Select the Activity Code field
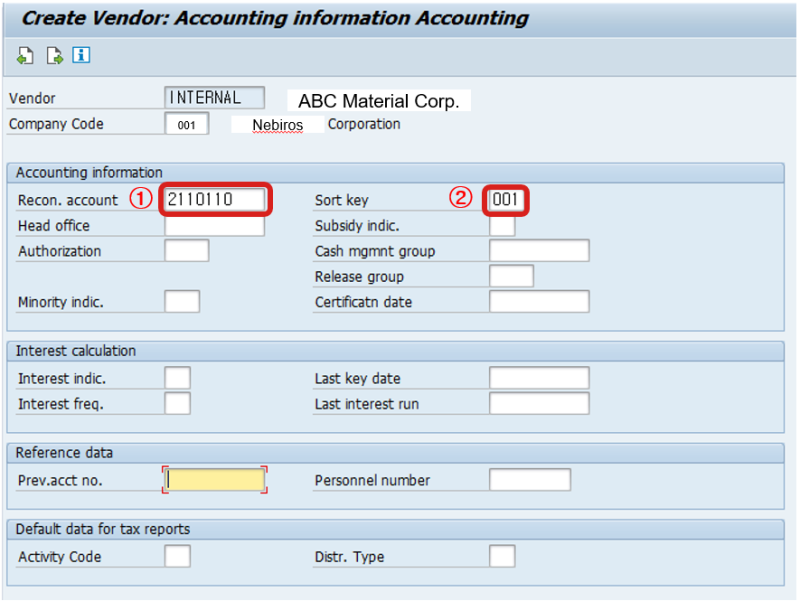The height and width of the screenshot is (601, 800). point(178,556)
